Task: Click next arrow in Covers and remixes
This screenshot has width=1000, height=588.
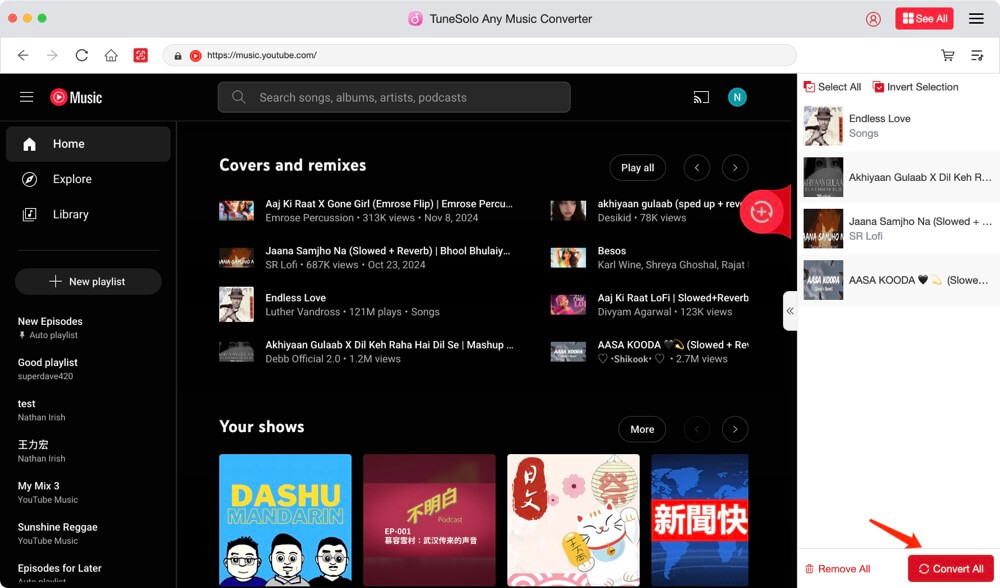Action: pos(735,168)
